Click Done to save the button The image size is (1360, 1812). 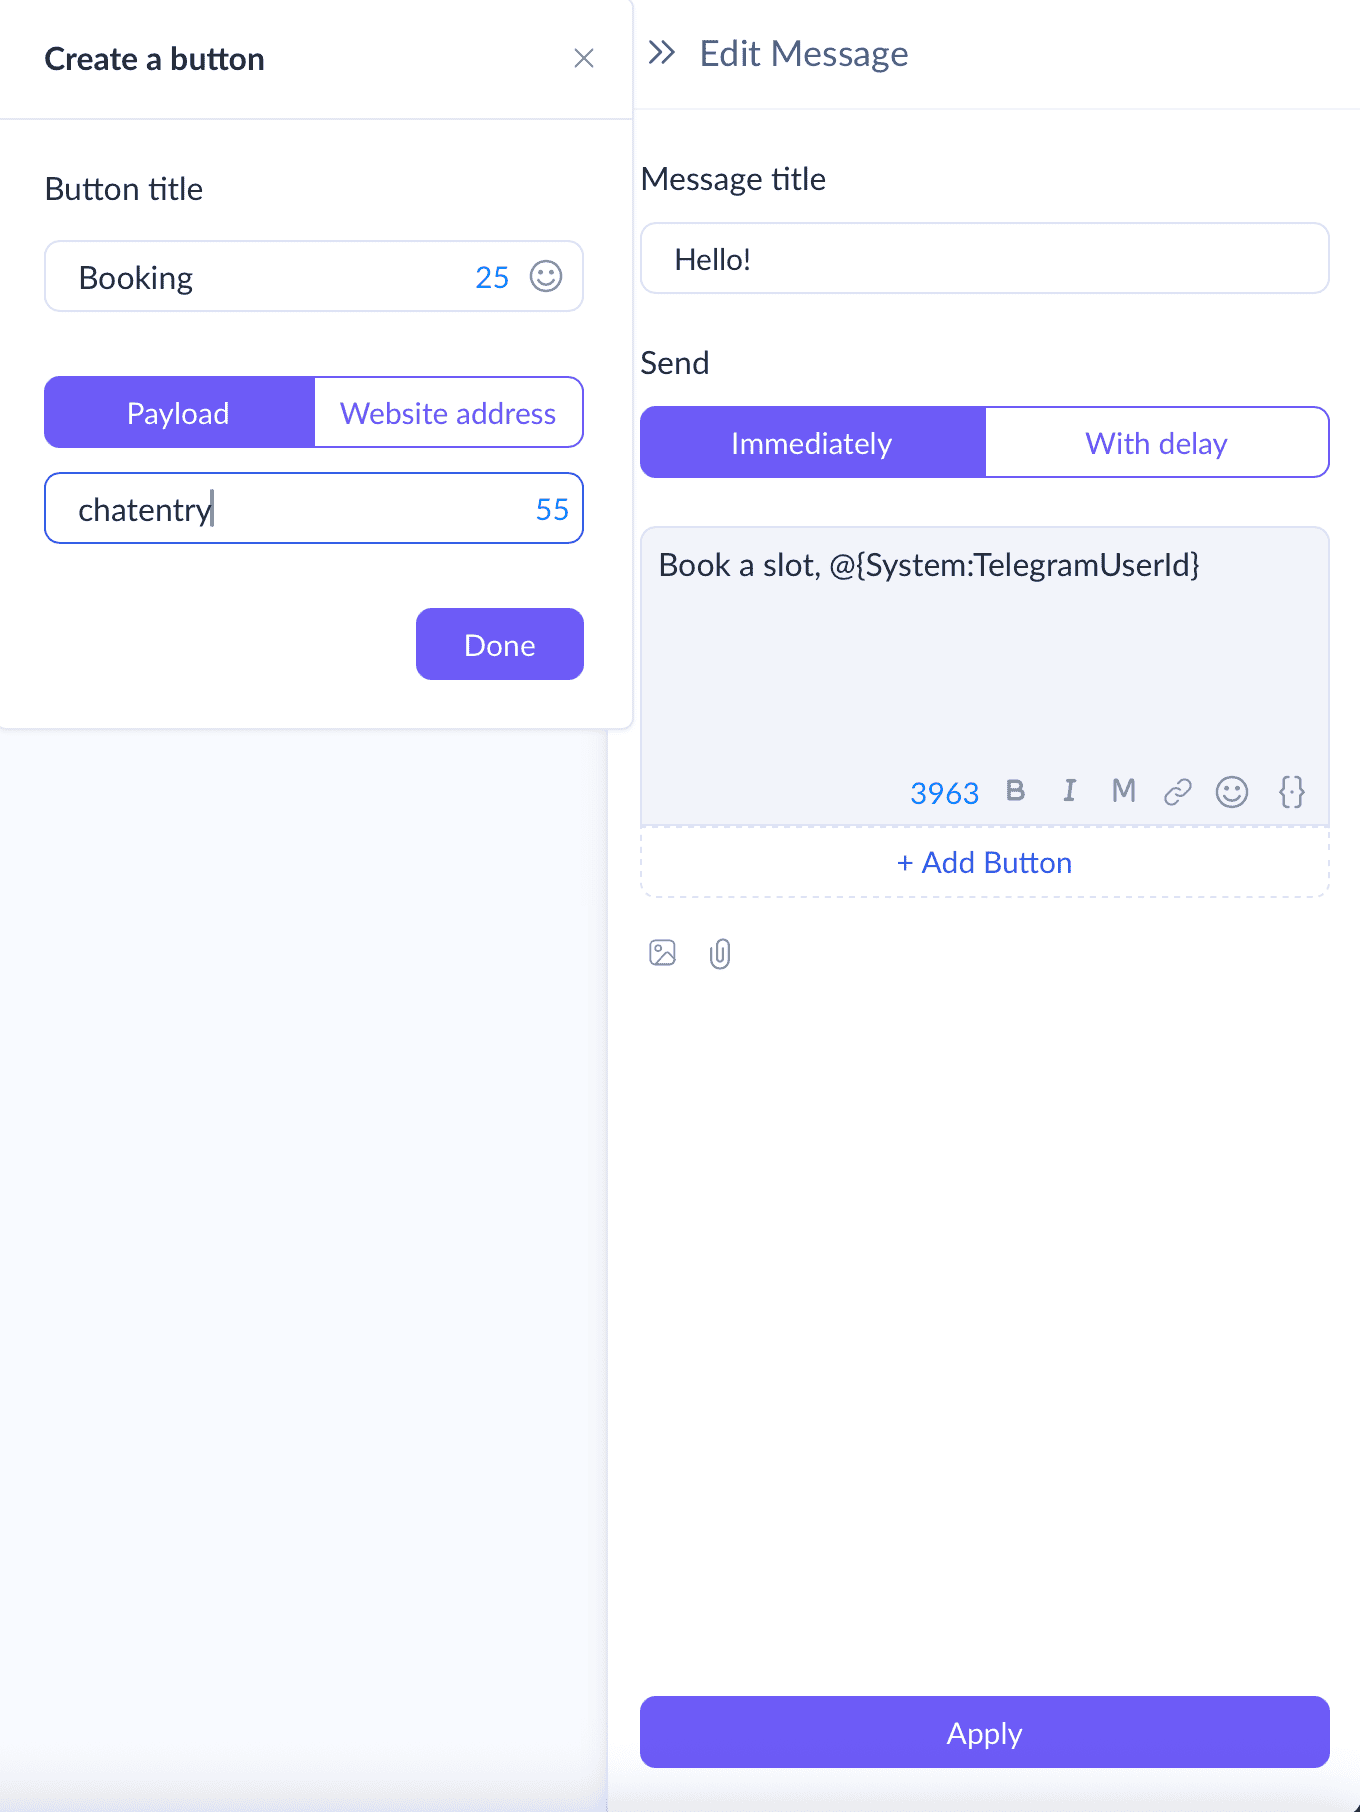point(500,644)
